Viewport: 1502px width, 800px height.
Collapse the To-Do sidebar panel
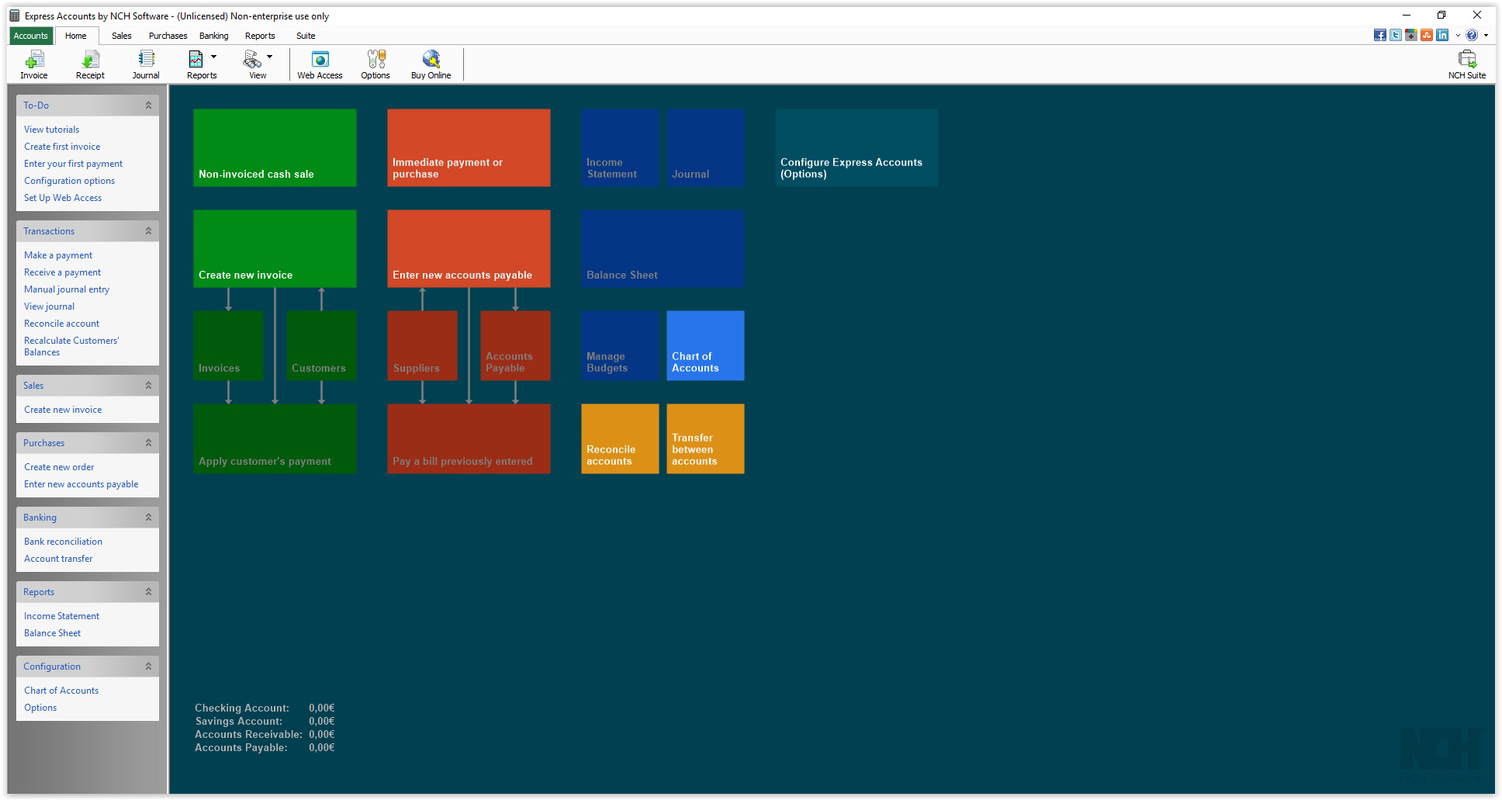click(x=148, y=105)
